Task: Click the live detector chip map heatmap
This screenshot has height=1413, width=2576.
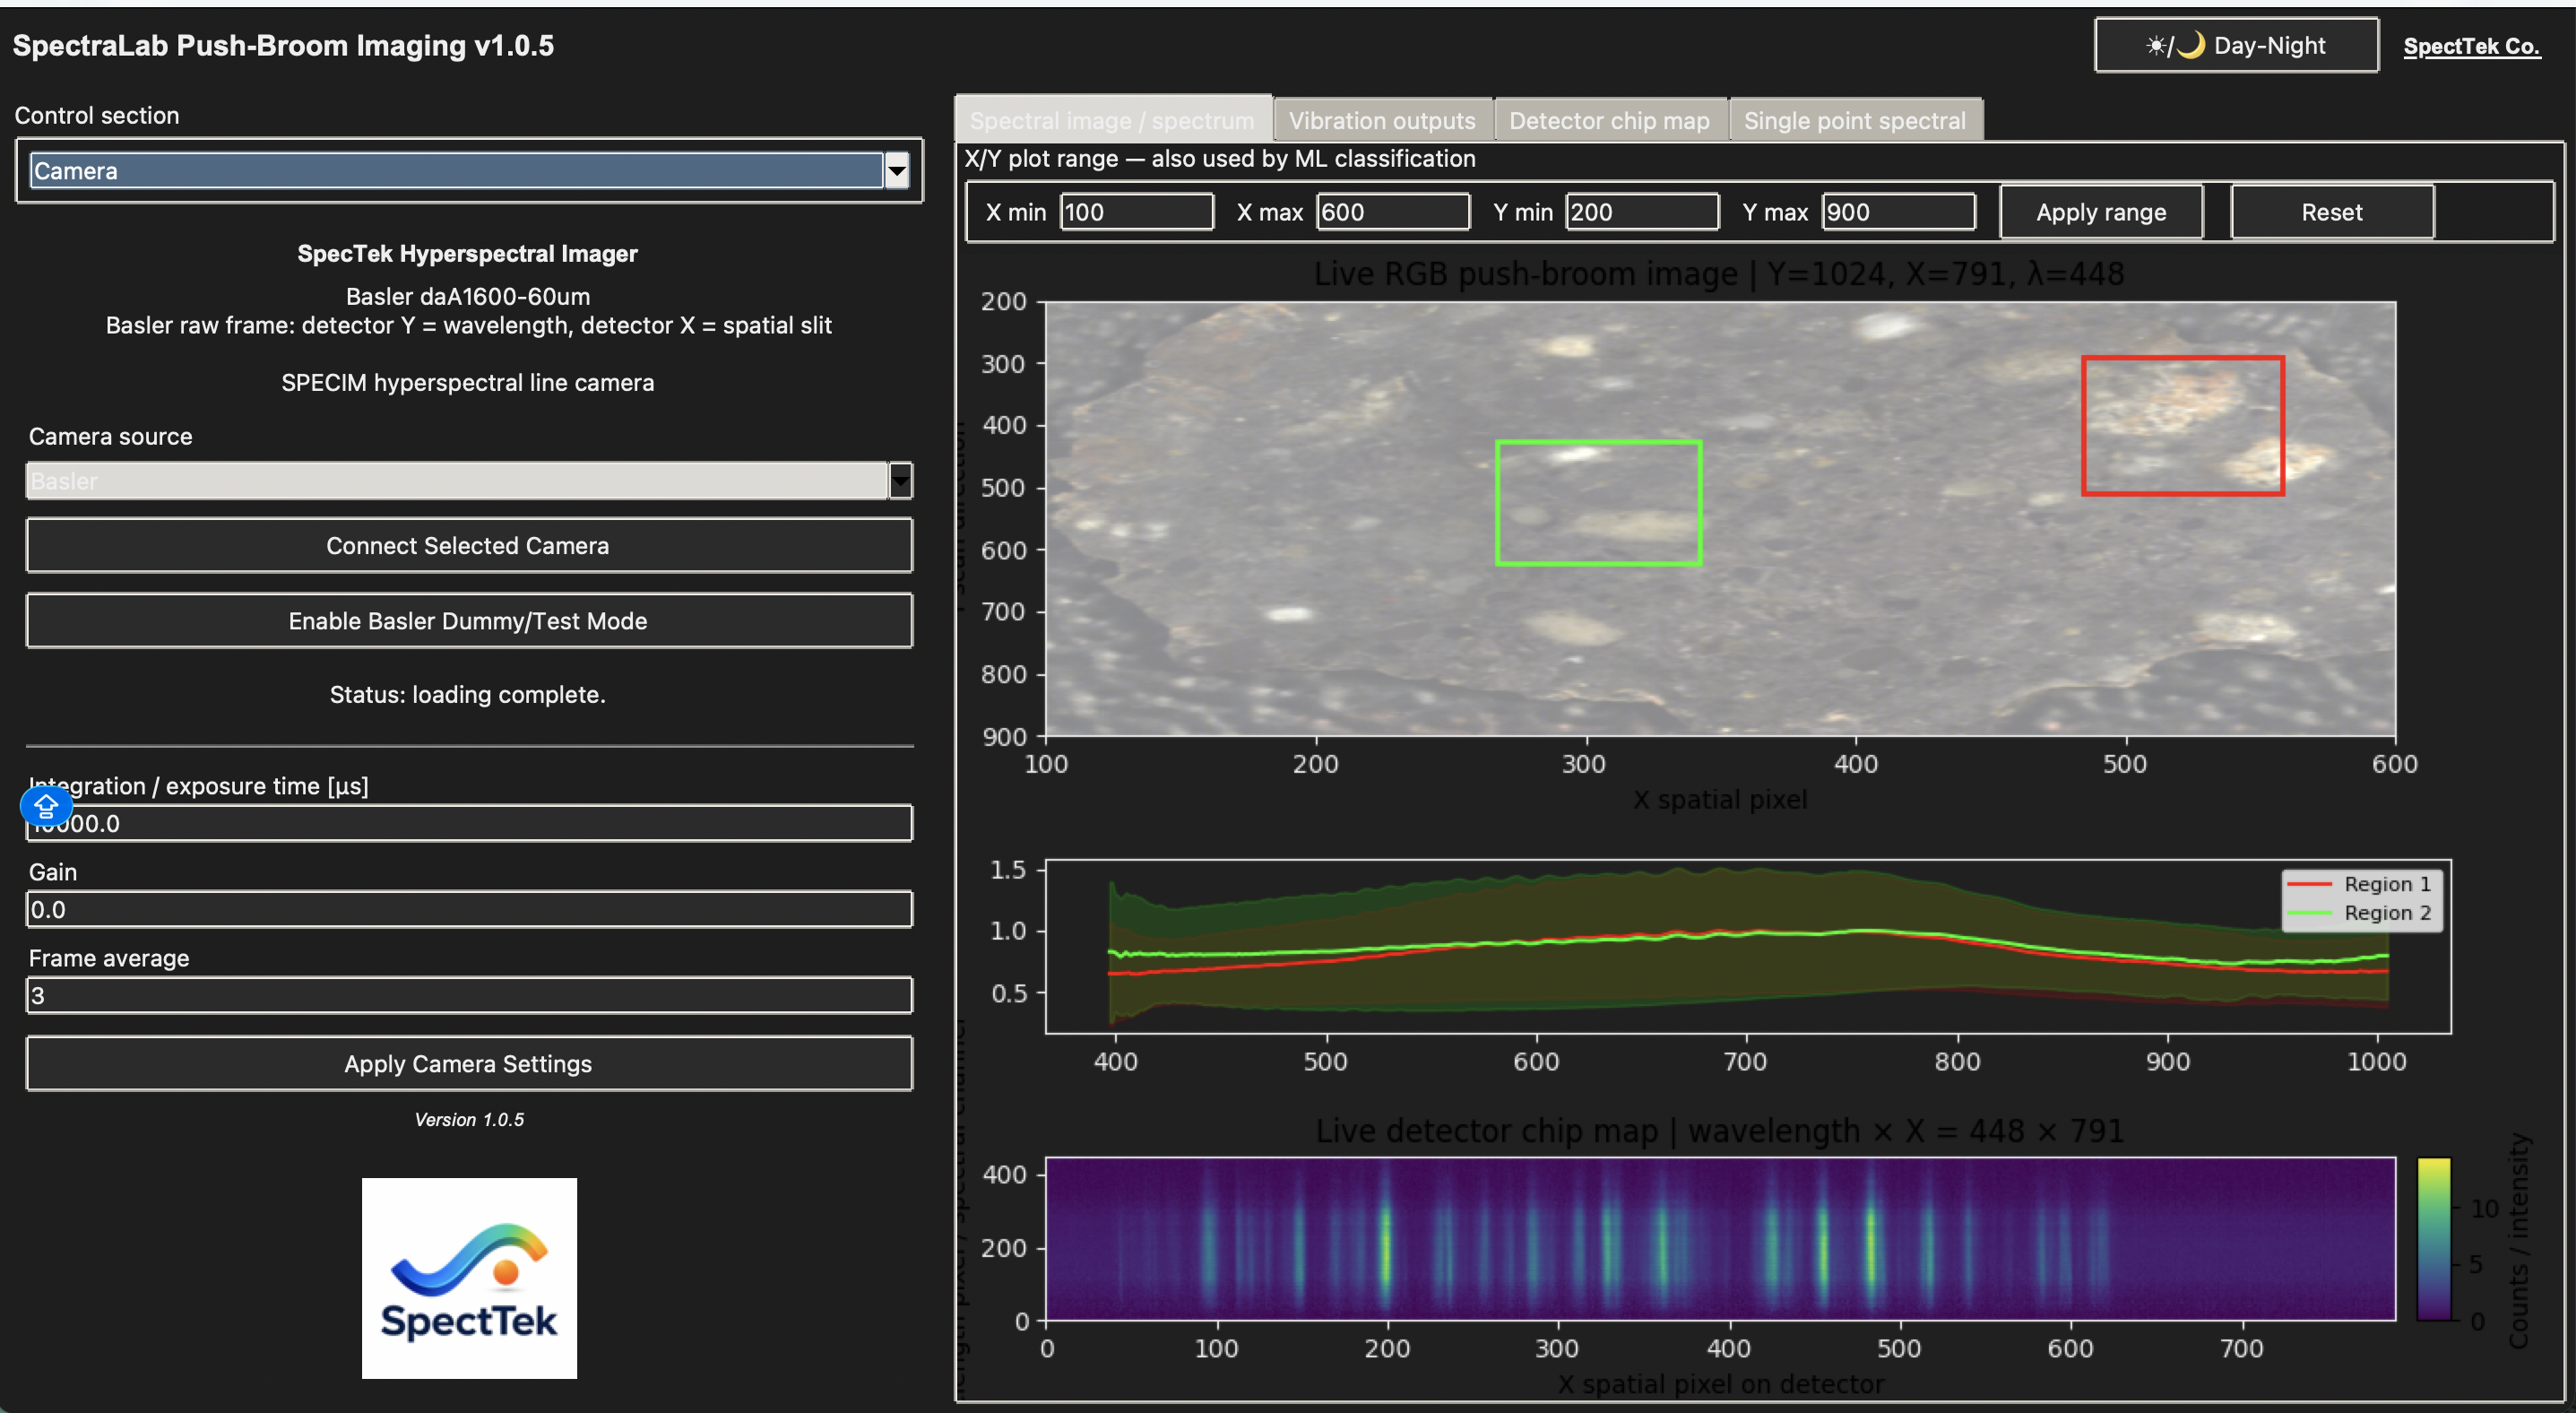Action: coord(1720,1239)
